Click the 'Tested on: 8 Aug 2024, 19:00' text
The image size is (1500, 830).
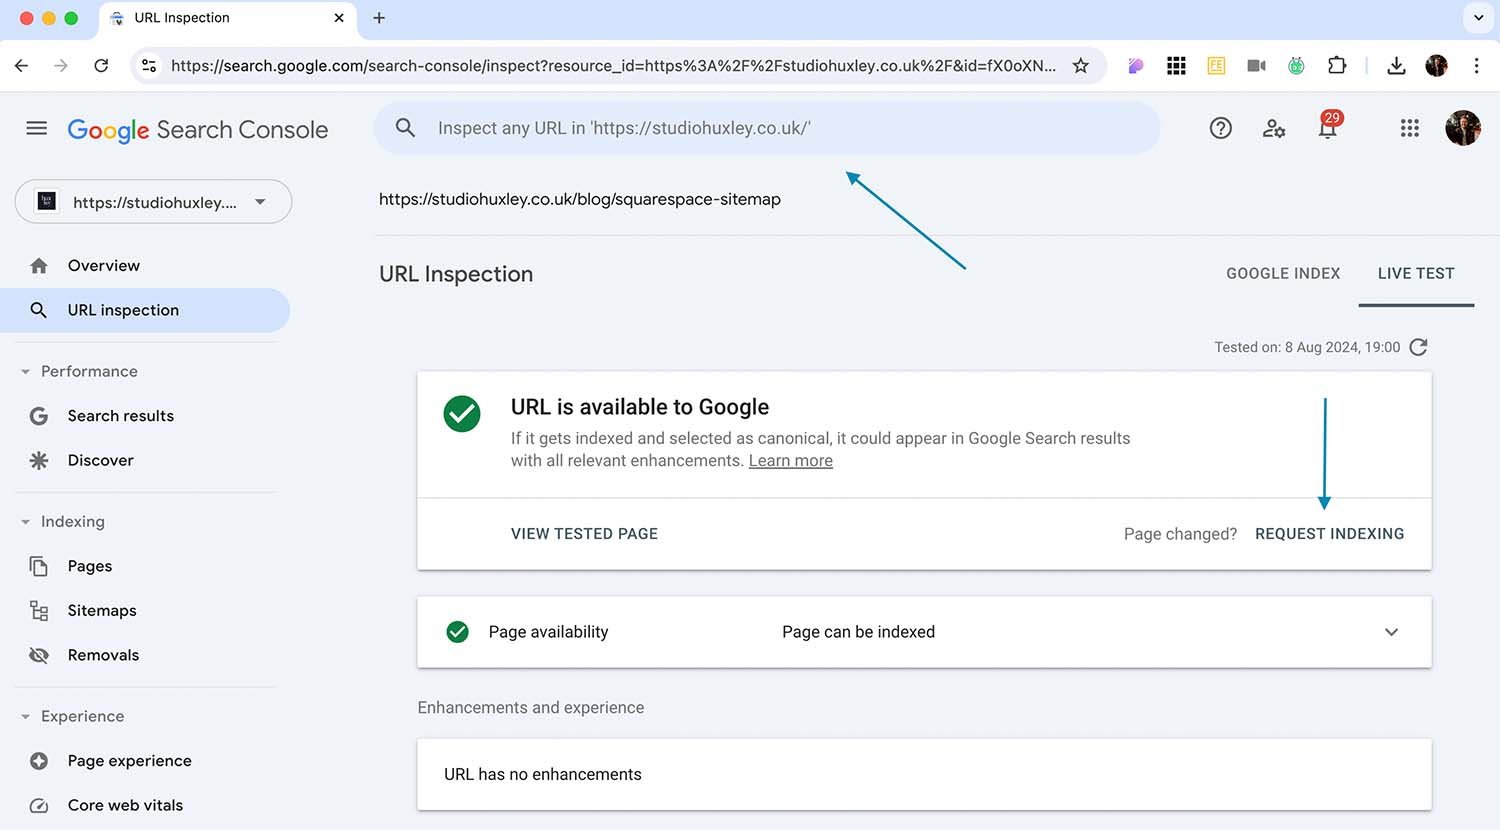tap(1307, 347)
